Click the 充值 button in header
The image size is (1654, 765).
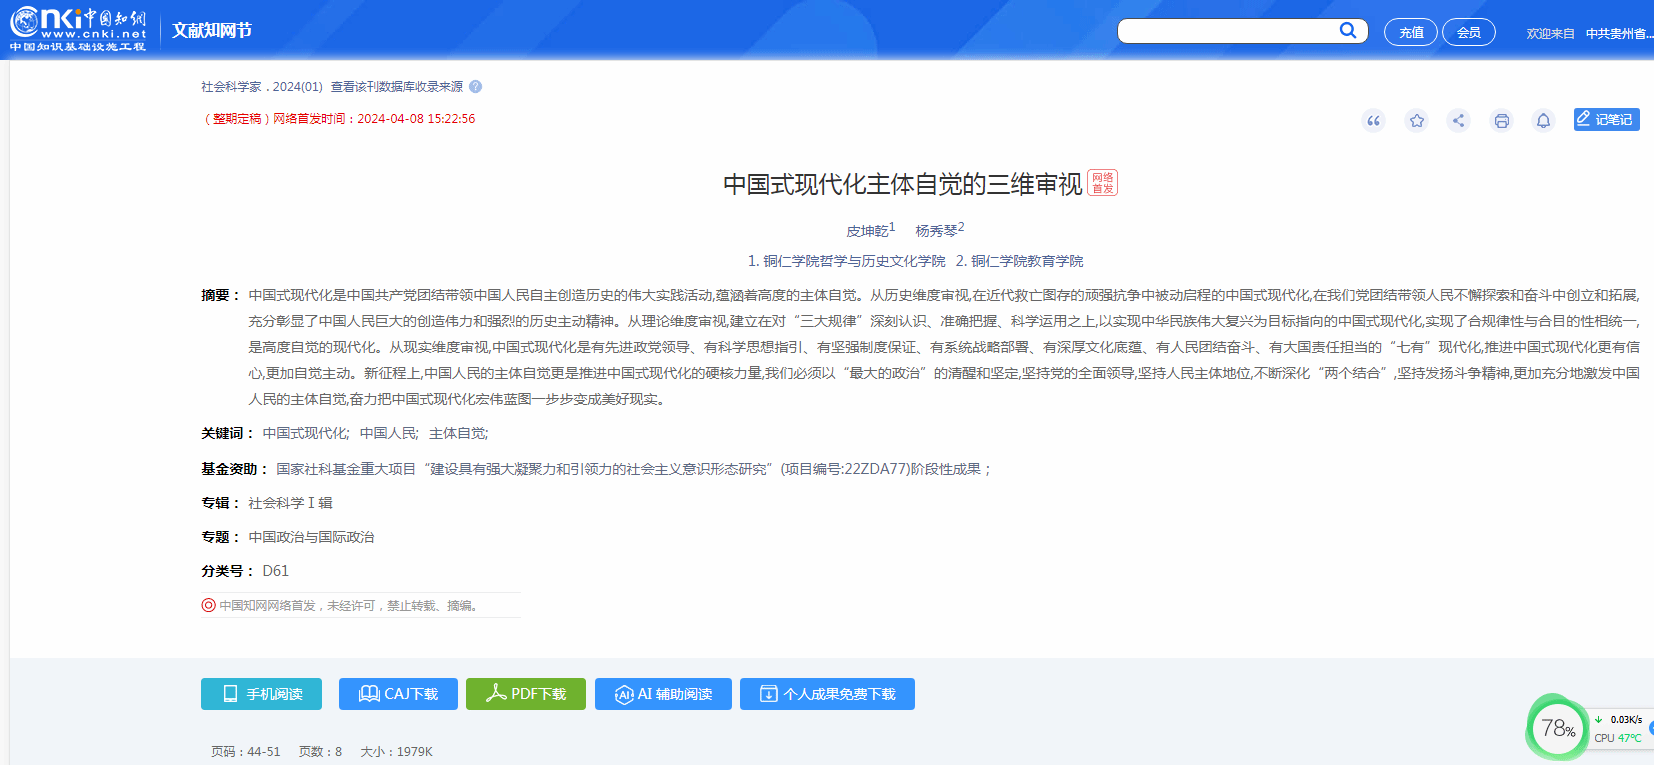click(1410, 33)
